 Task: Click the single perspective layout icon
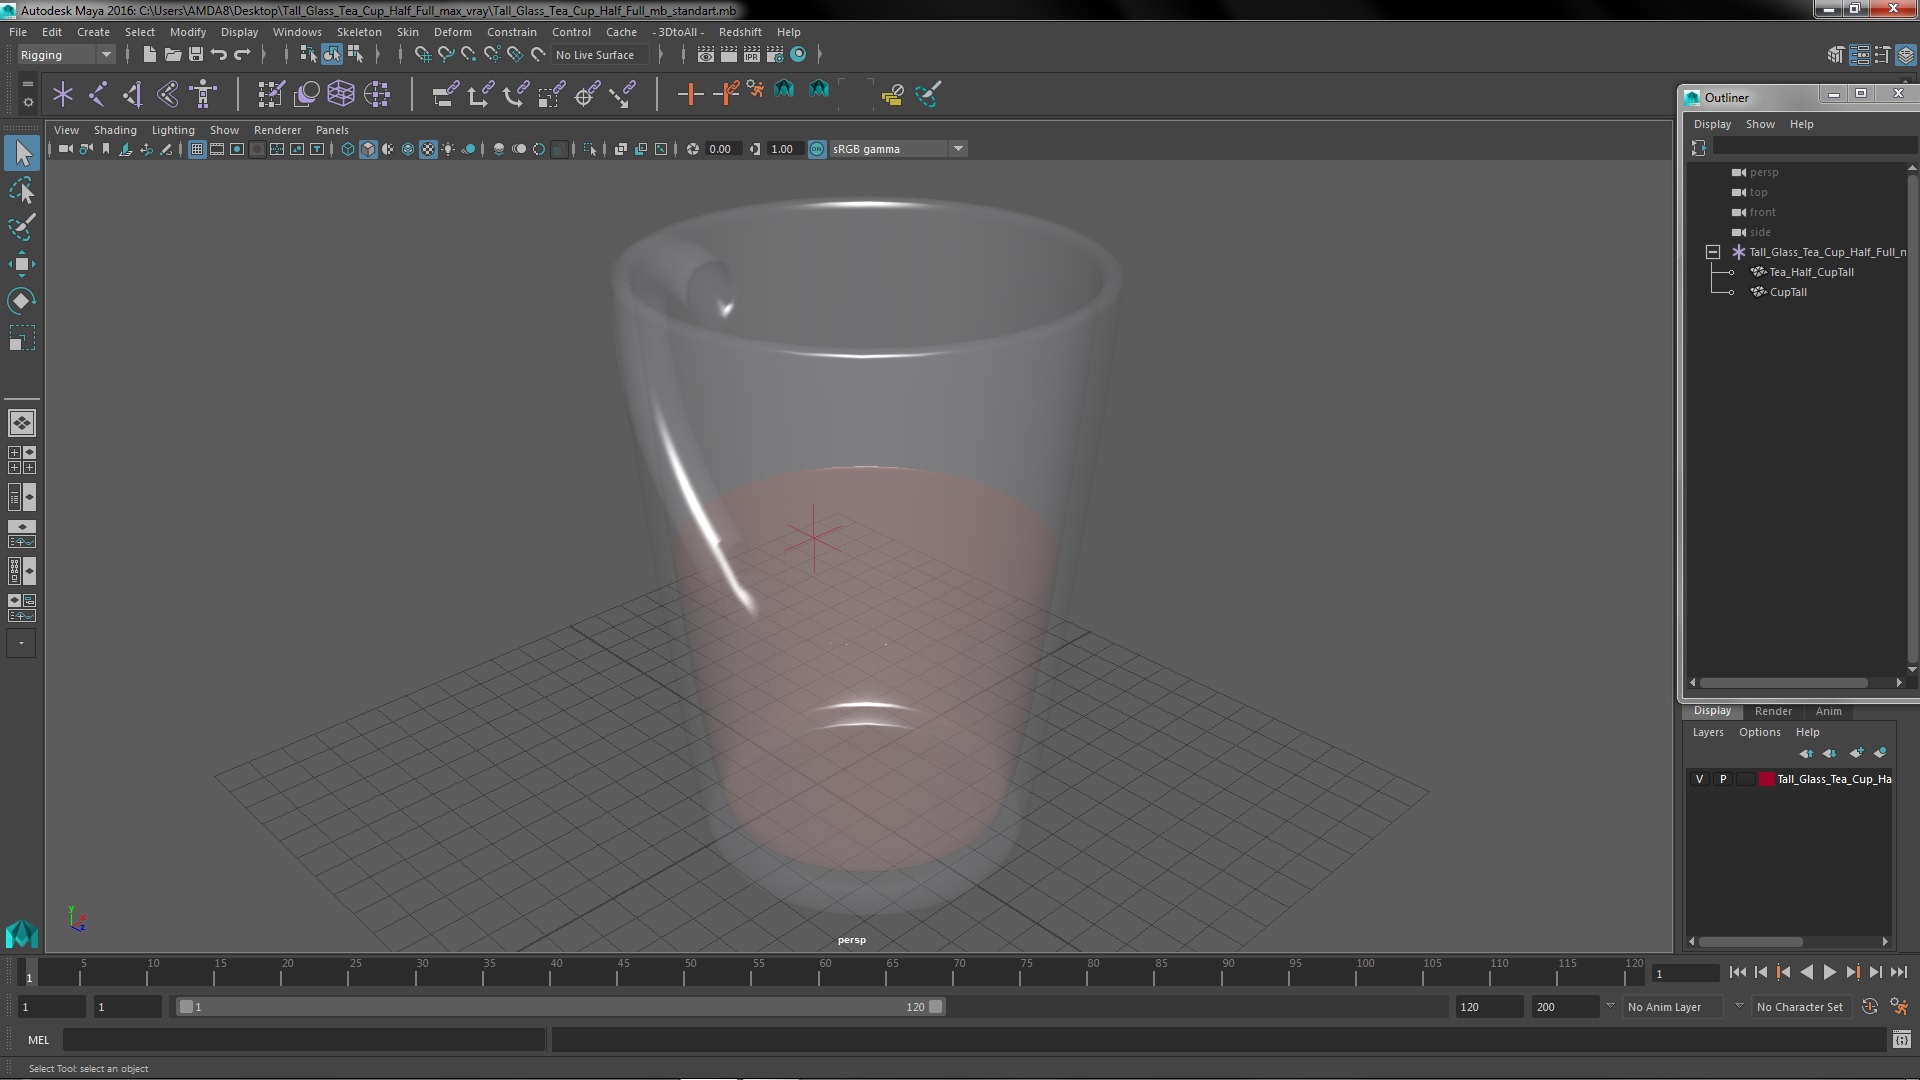click(x=22, y=424)
